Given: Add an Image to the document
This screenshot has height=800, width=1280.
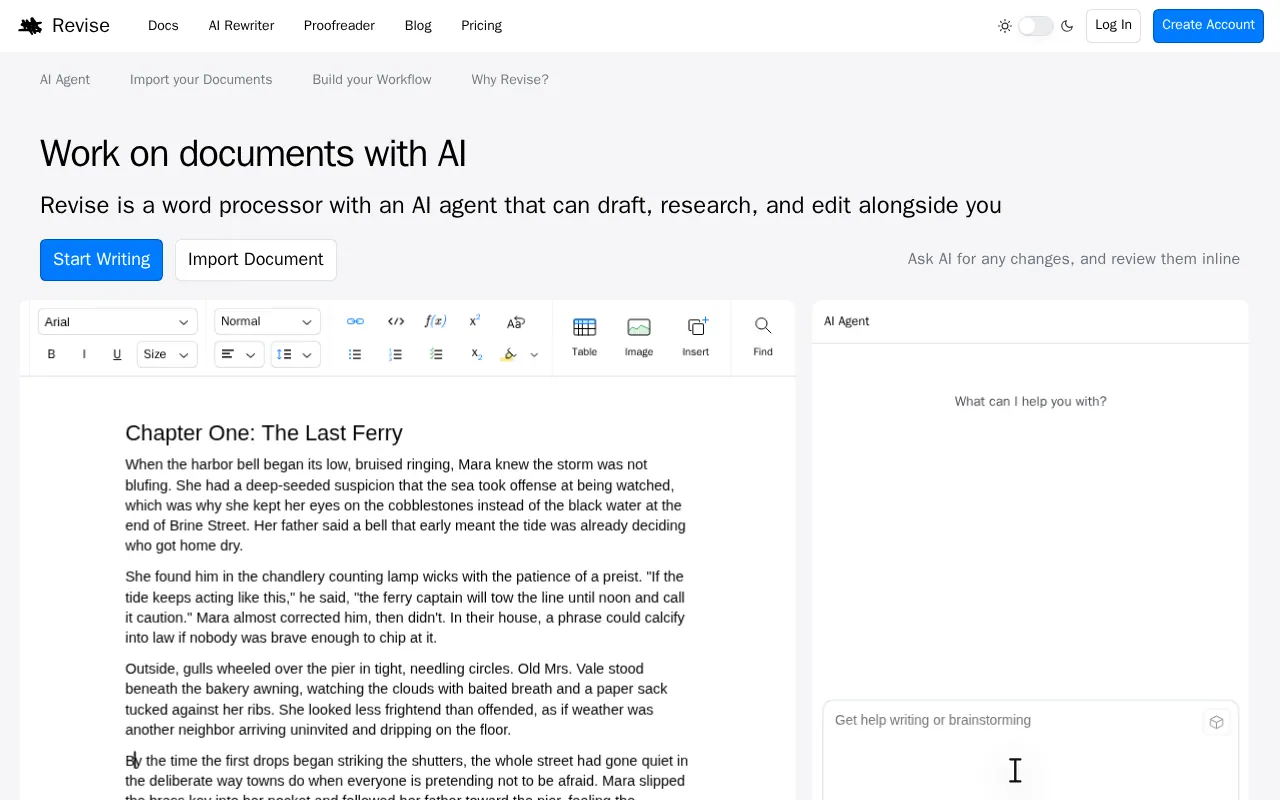Looking at the screenshot, I should (639, 337).
